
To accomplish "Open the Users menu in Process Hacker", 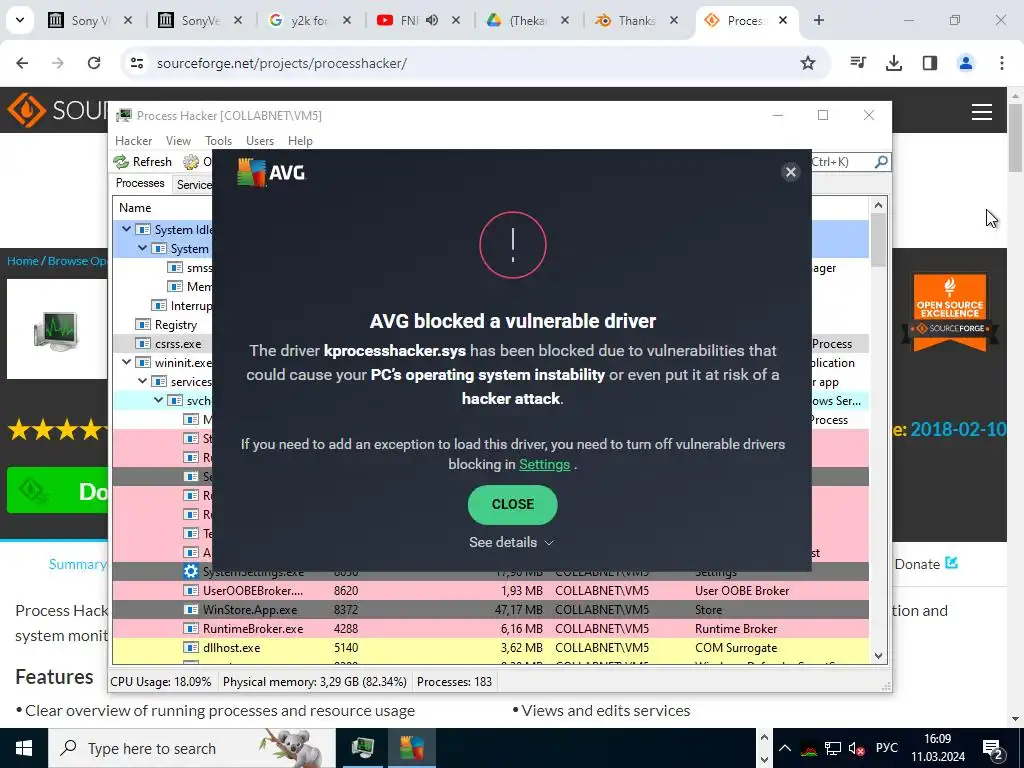I will 259,140.
